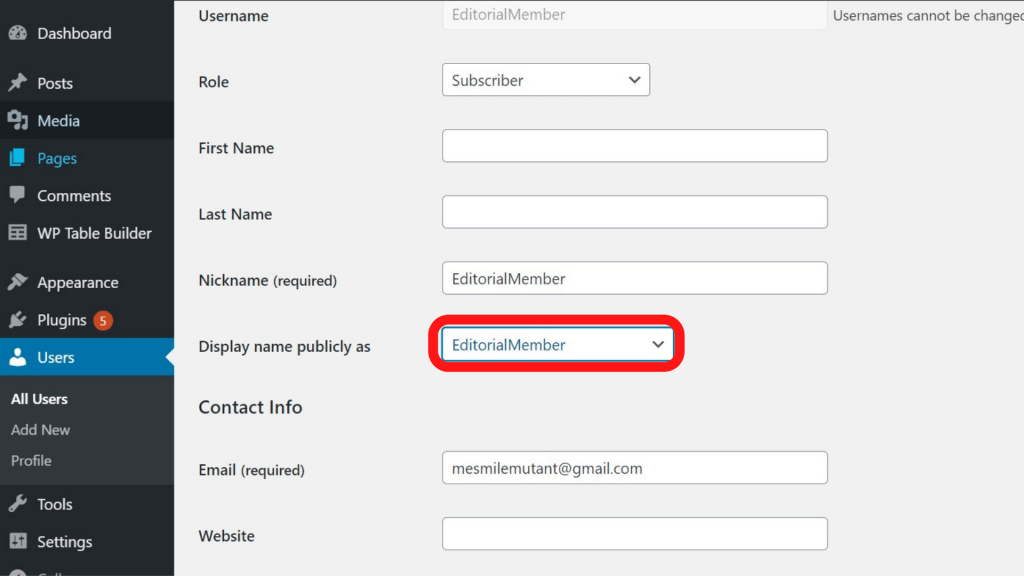Click the Plugins plug icon
Screen dimensions: 1024x576
pyautogui.click(x=17, y=320)
